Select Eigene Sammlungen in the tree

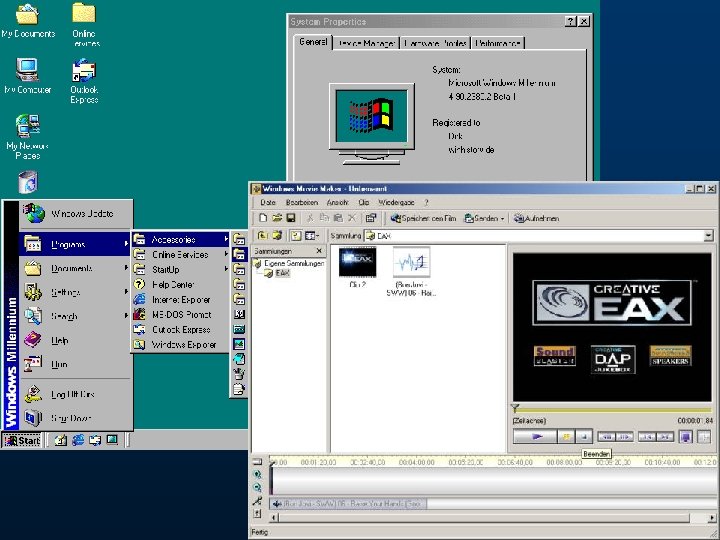tap(294, 264)
